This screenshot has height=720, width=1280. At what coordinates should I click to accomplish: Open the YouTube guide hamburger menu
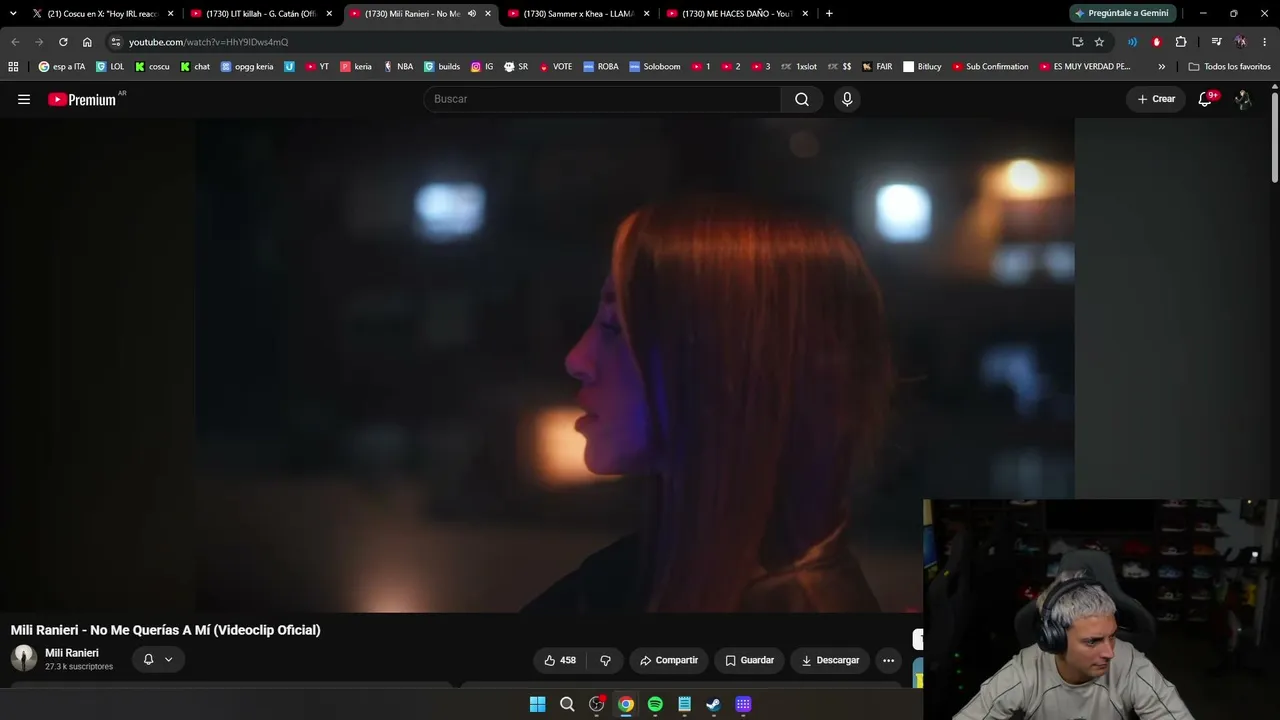tap(24, 99)
